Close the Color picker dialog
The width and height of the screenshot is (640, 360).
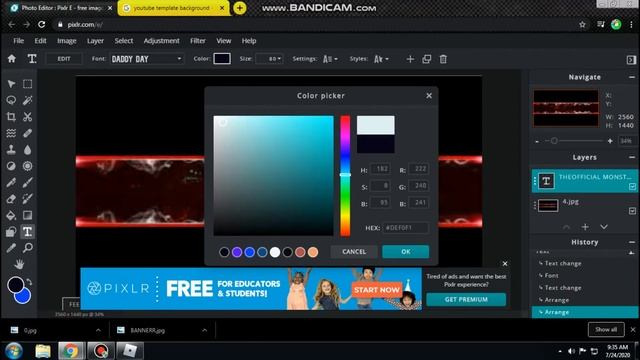coord(429,96)
